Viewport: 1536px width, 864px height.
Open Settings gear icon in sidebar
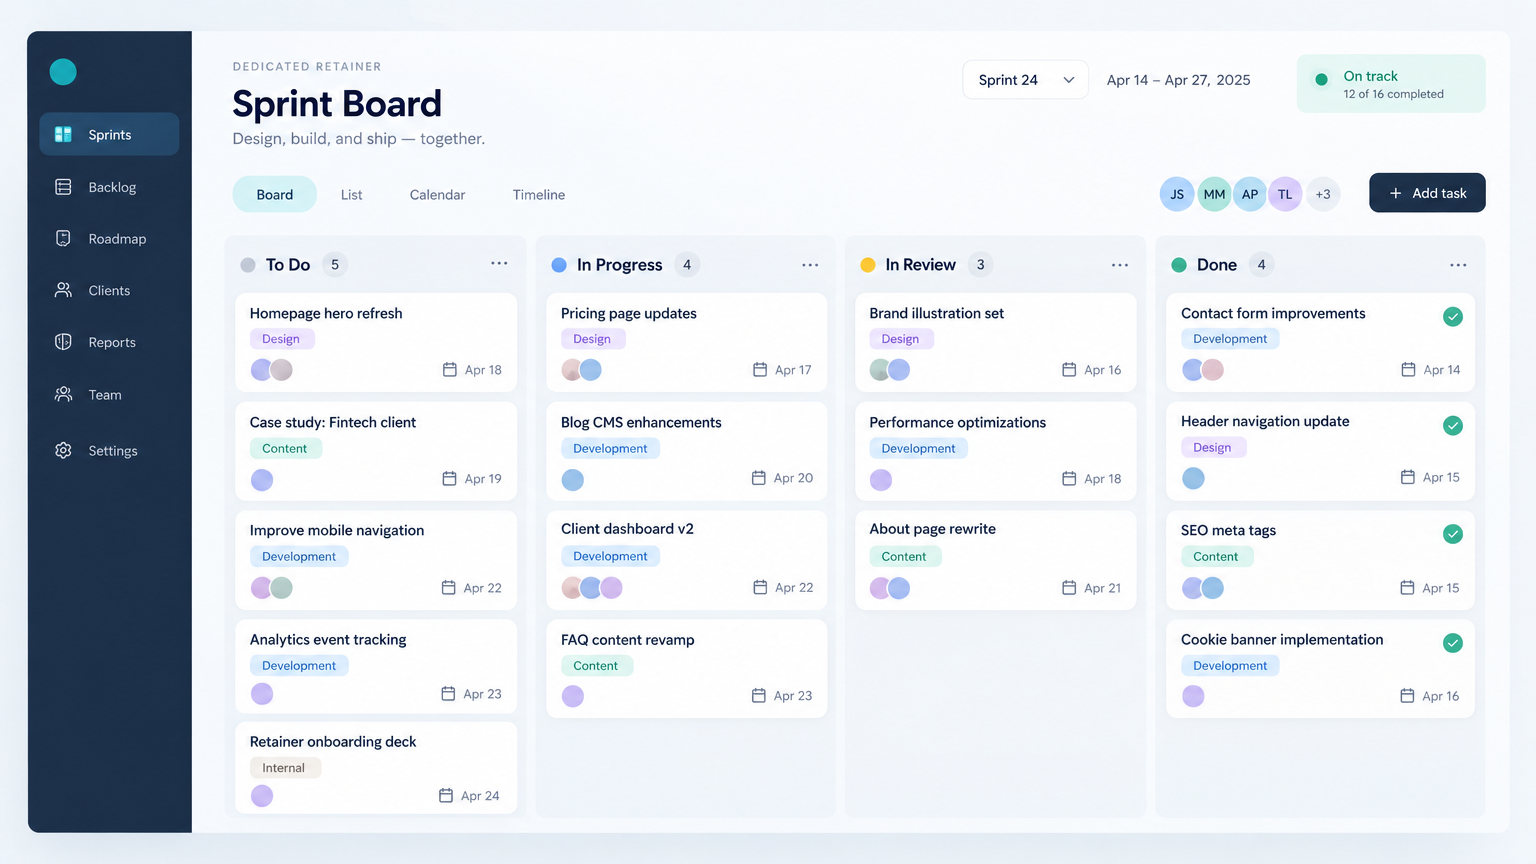point(63,450)
